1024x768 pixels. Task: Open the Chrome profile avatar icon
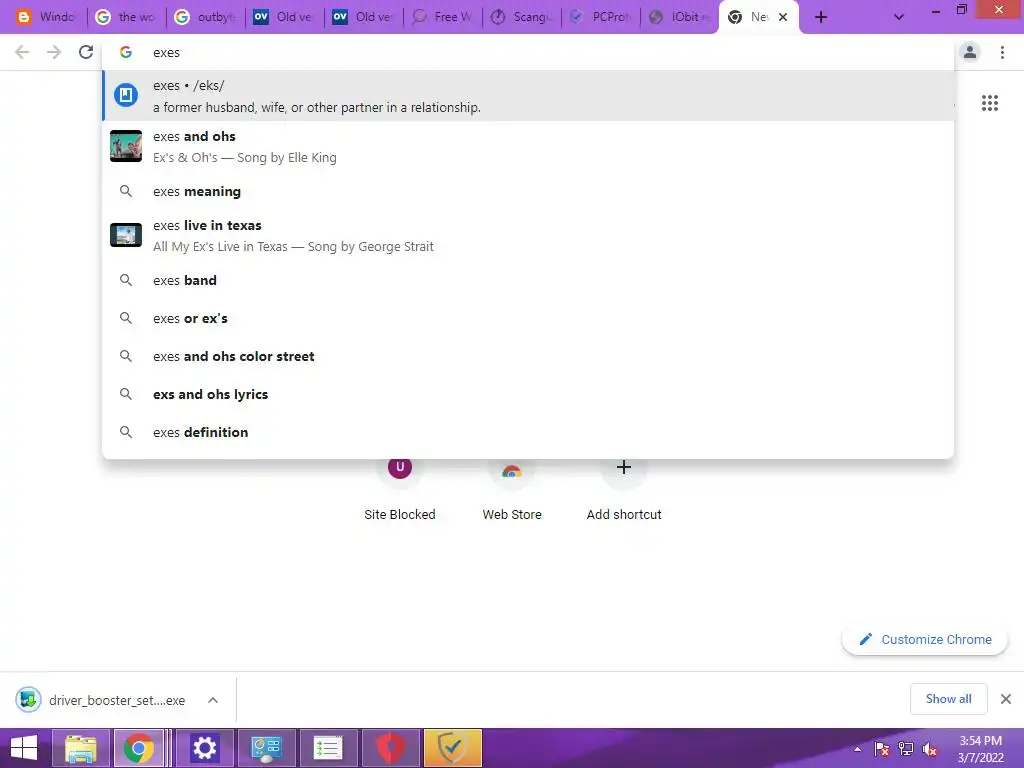point(970,52)
